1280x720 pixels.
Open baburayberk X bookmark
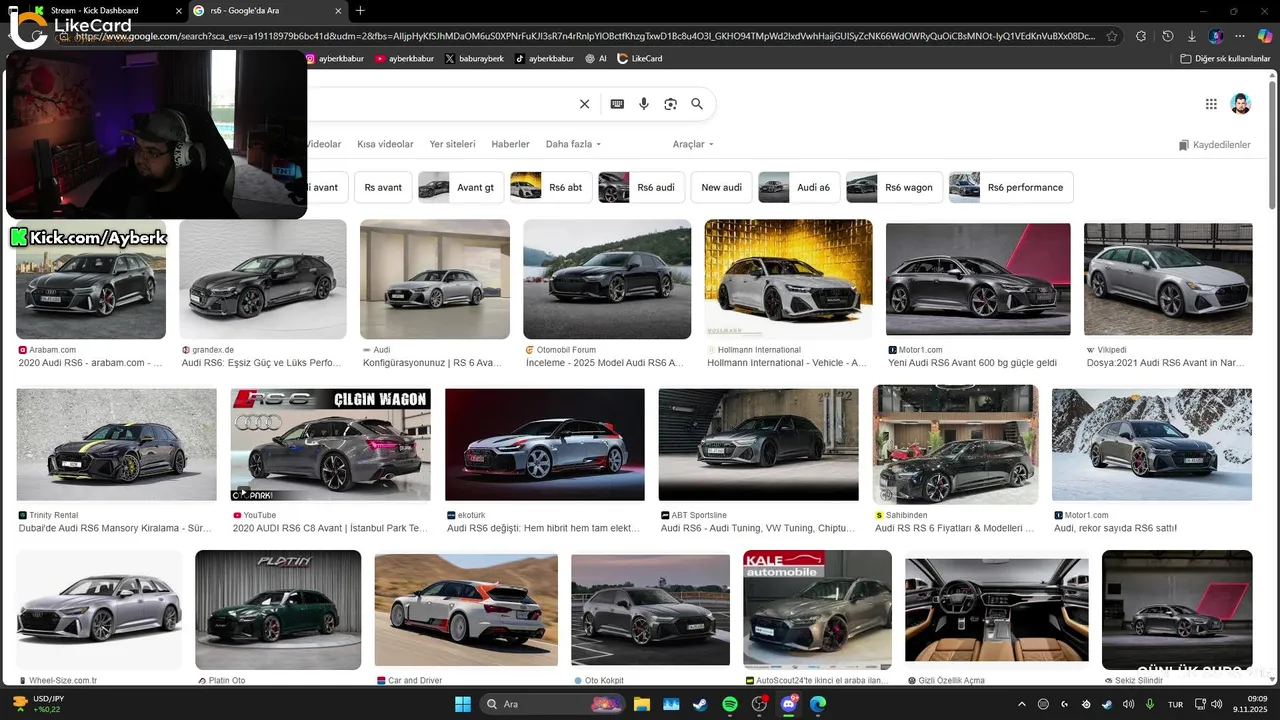click(x=475, y=59)
